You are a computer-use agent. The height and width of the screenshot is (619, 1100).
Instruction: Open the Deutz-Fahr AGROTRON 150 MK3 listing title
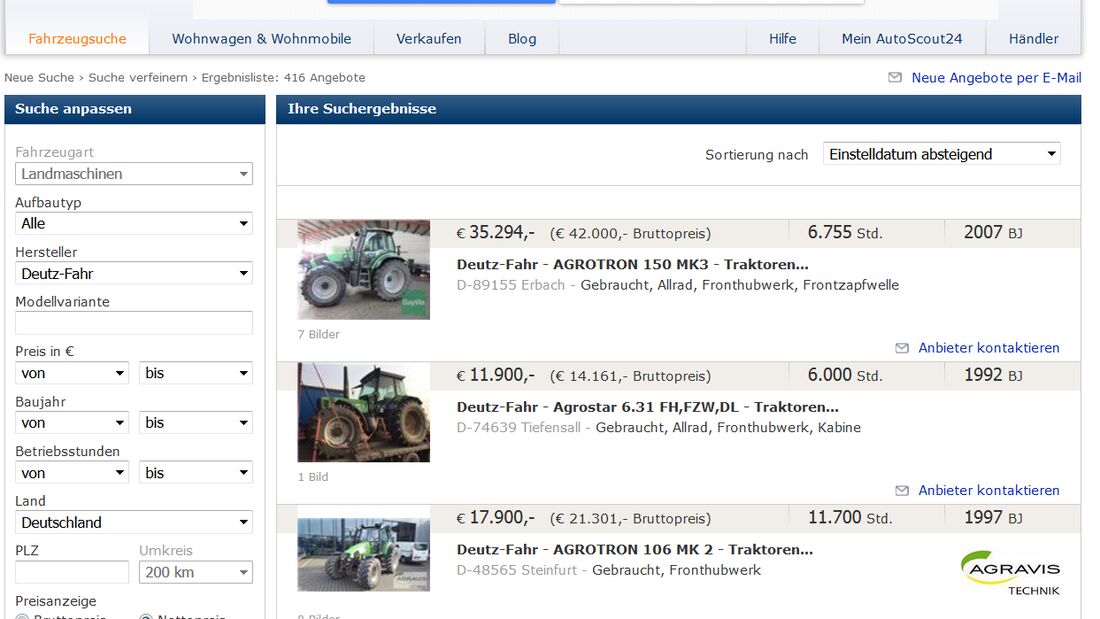(632, 265)
